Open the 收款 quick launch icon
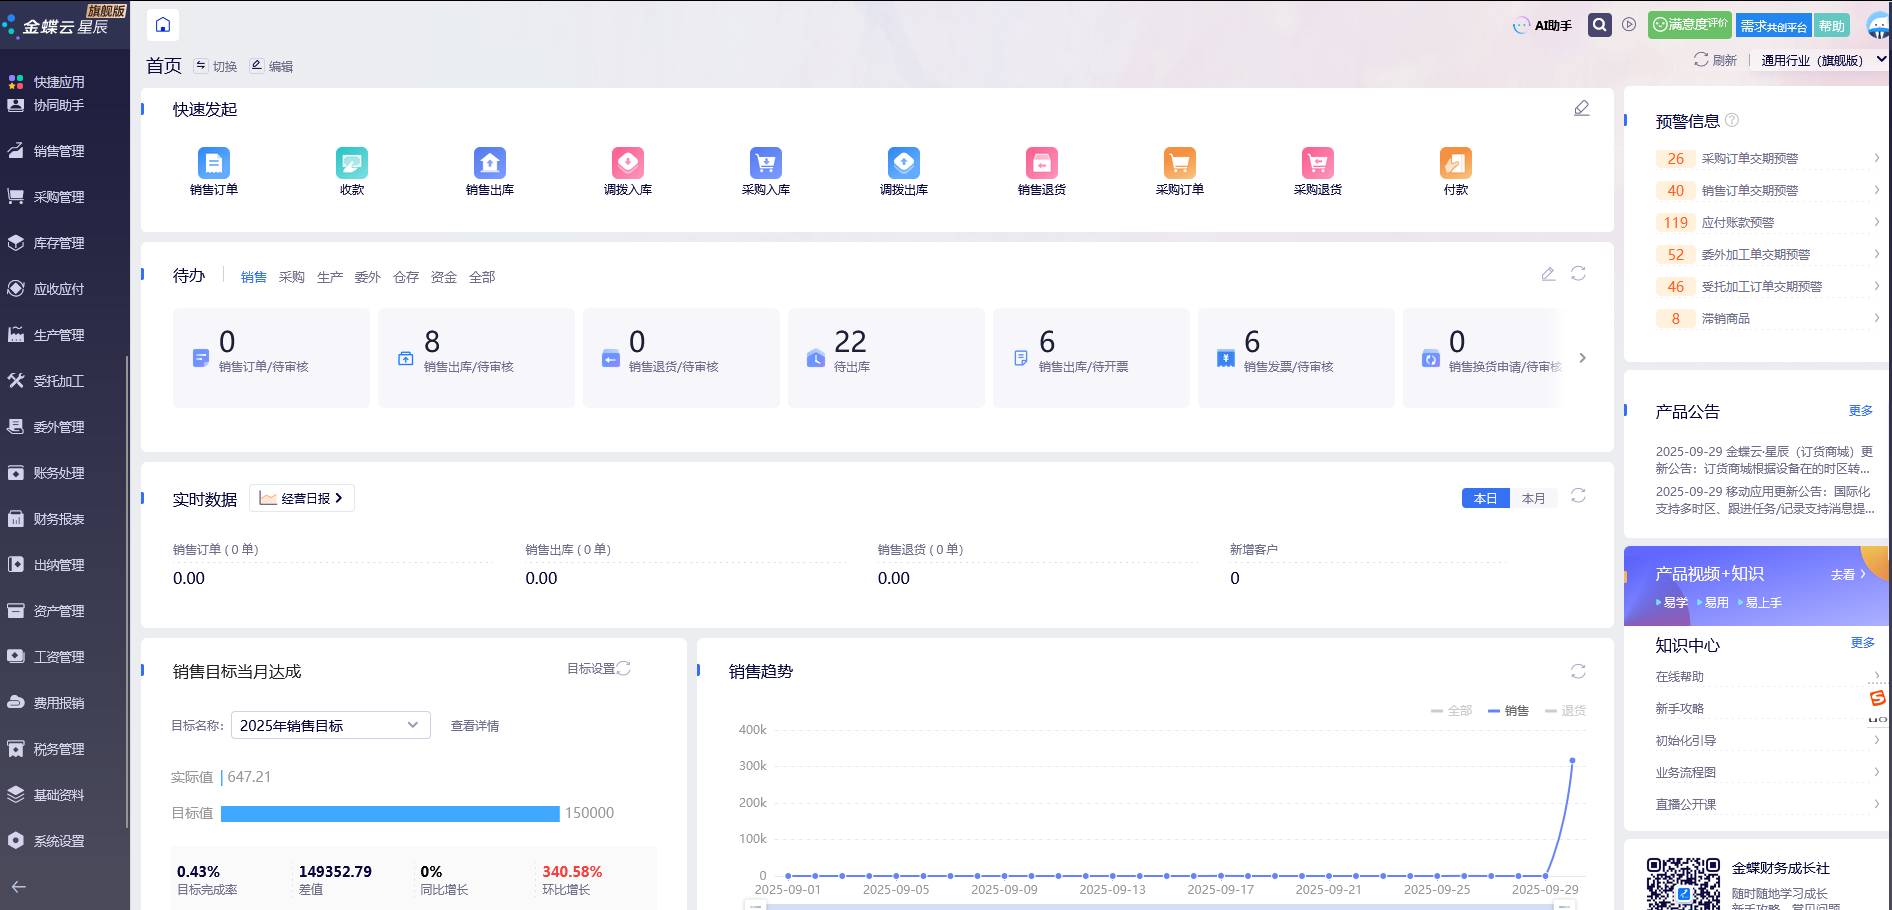Image resolution: width=1892 pixels, height=910 pixels. pos(351,163)
